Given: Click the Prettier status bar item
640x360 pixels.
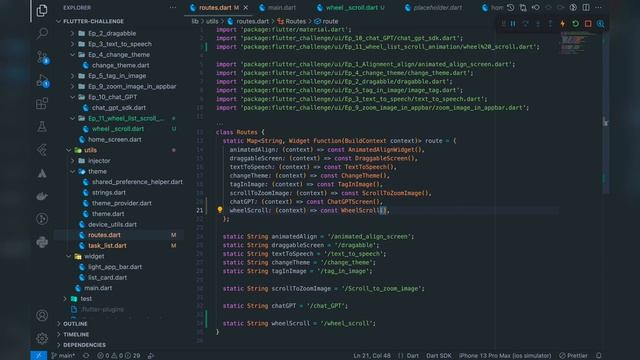Looking at the screenshot, I should click(573, 356).
